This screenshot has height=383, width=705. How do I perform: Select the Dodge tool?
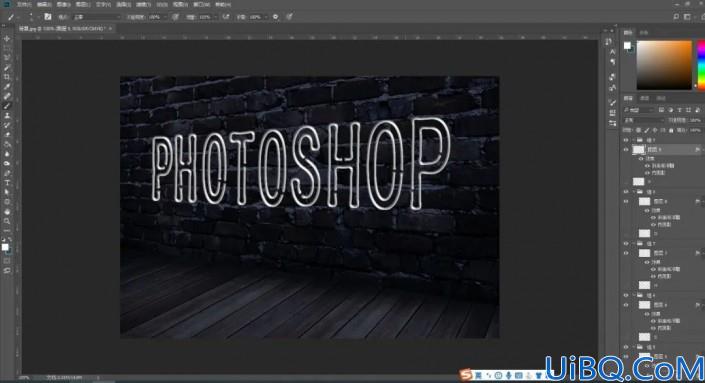point(7,163)
